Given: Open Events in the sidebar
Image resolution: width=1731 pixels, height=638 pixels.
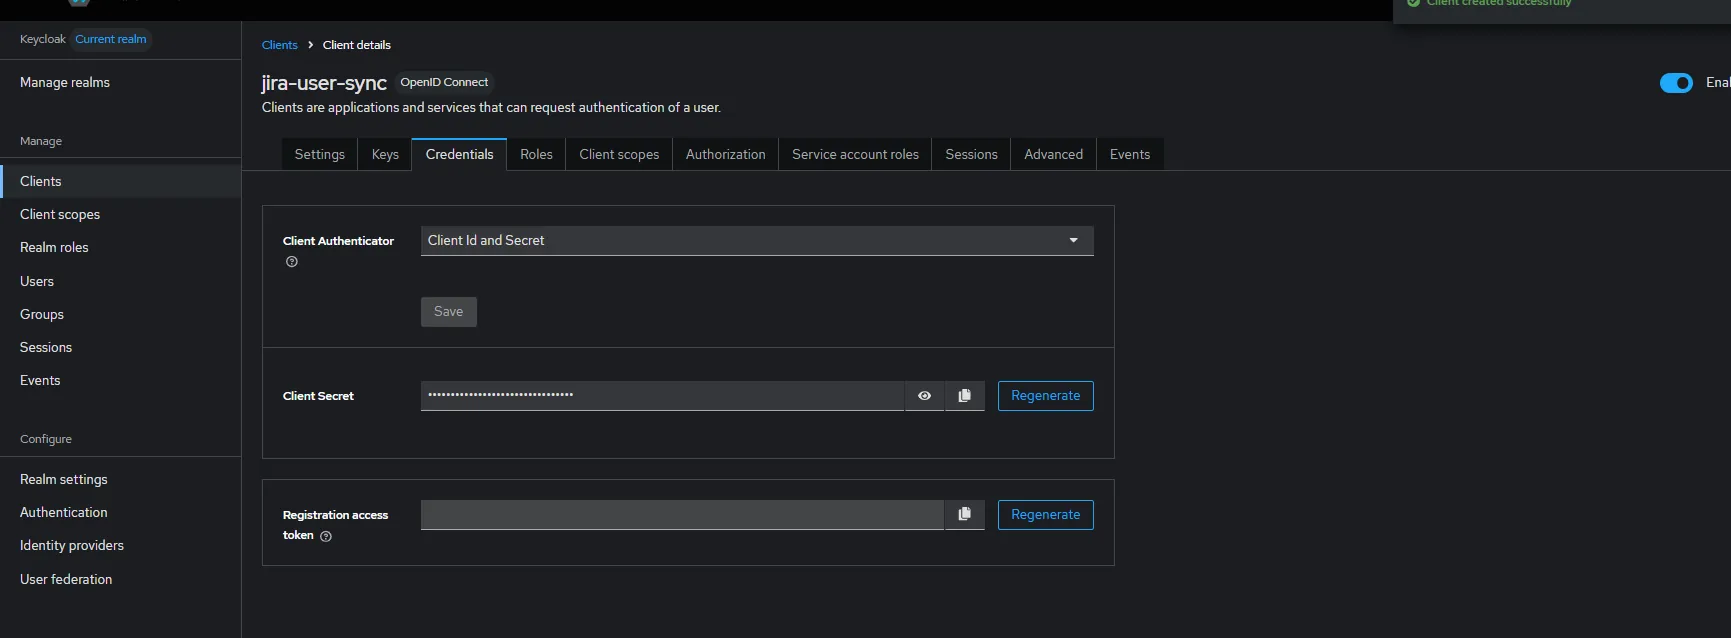Looking at the screenshot, I should coord(120,380).
